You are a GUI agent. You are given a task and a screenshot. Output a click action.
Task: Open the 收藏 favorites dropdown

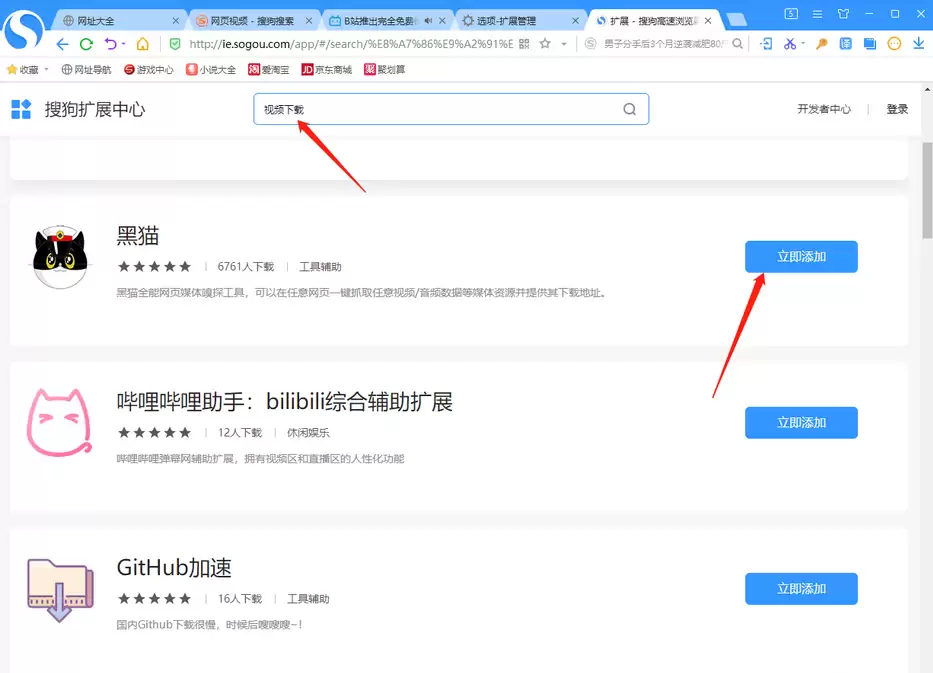click(27, 70)
